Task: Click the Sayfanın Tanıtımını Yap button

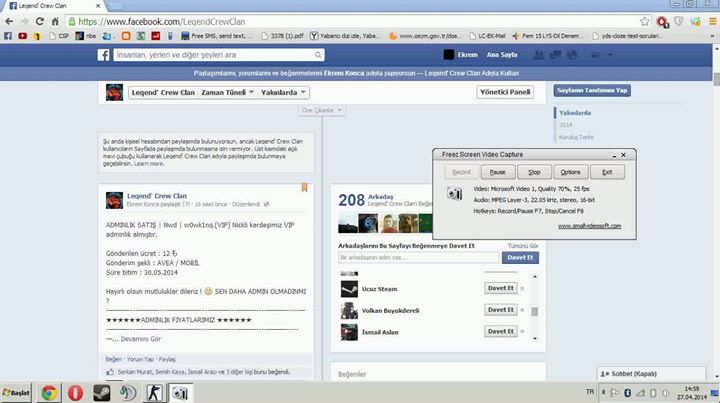Action: [x=592, y=90]
